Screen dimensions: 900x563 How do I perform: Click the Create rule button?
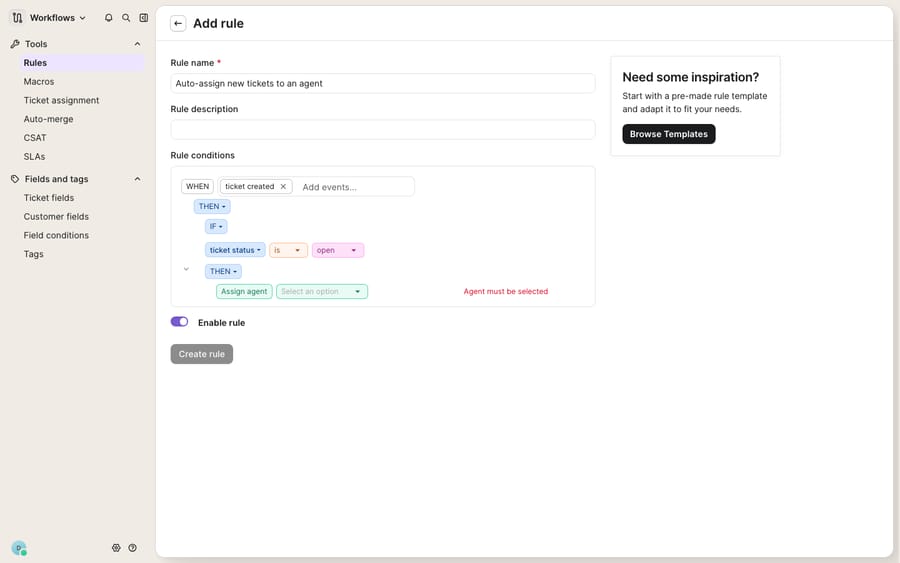click(x=201, y=354)
